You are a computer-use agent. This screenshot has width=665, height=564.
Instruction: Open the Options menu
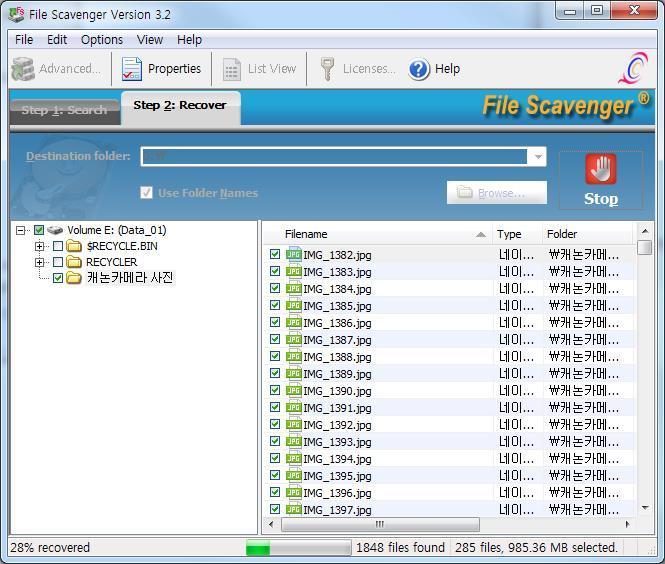(102, 40)
